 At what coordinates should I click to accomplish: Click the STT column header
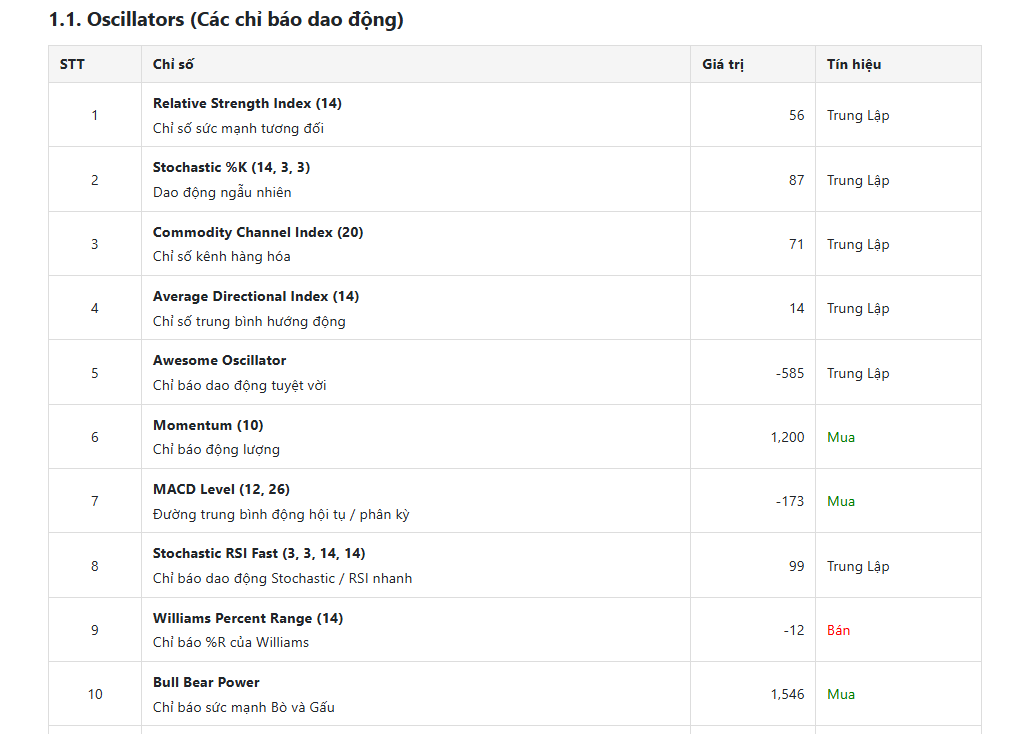72,65
